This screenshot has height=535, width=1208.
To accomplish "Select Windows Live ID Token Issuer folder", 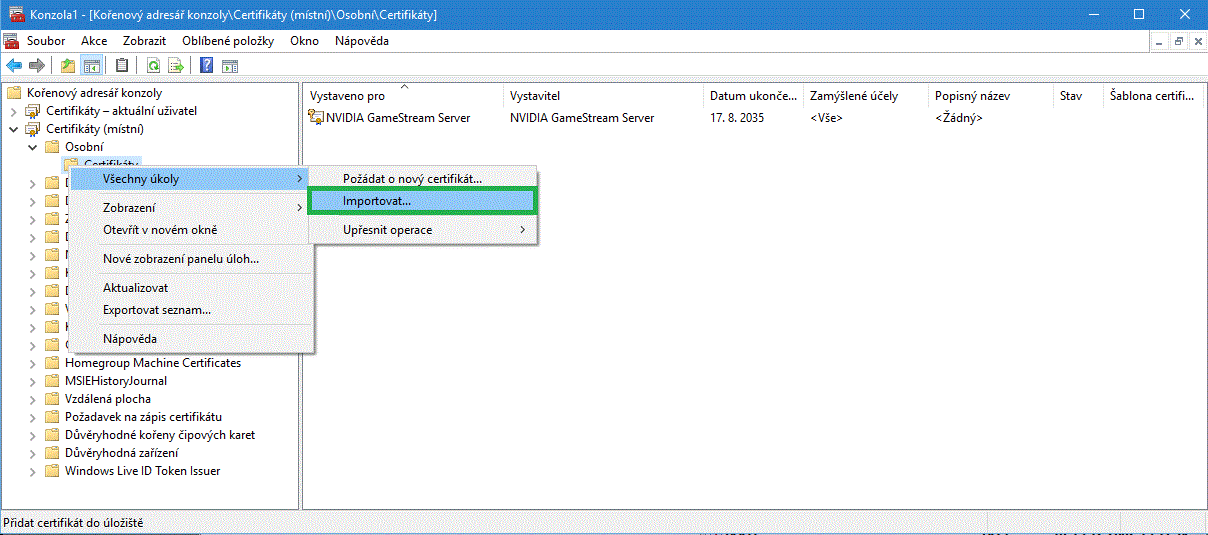I will [x=142, y=471].
